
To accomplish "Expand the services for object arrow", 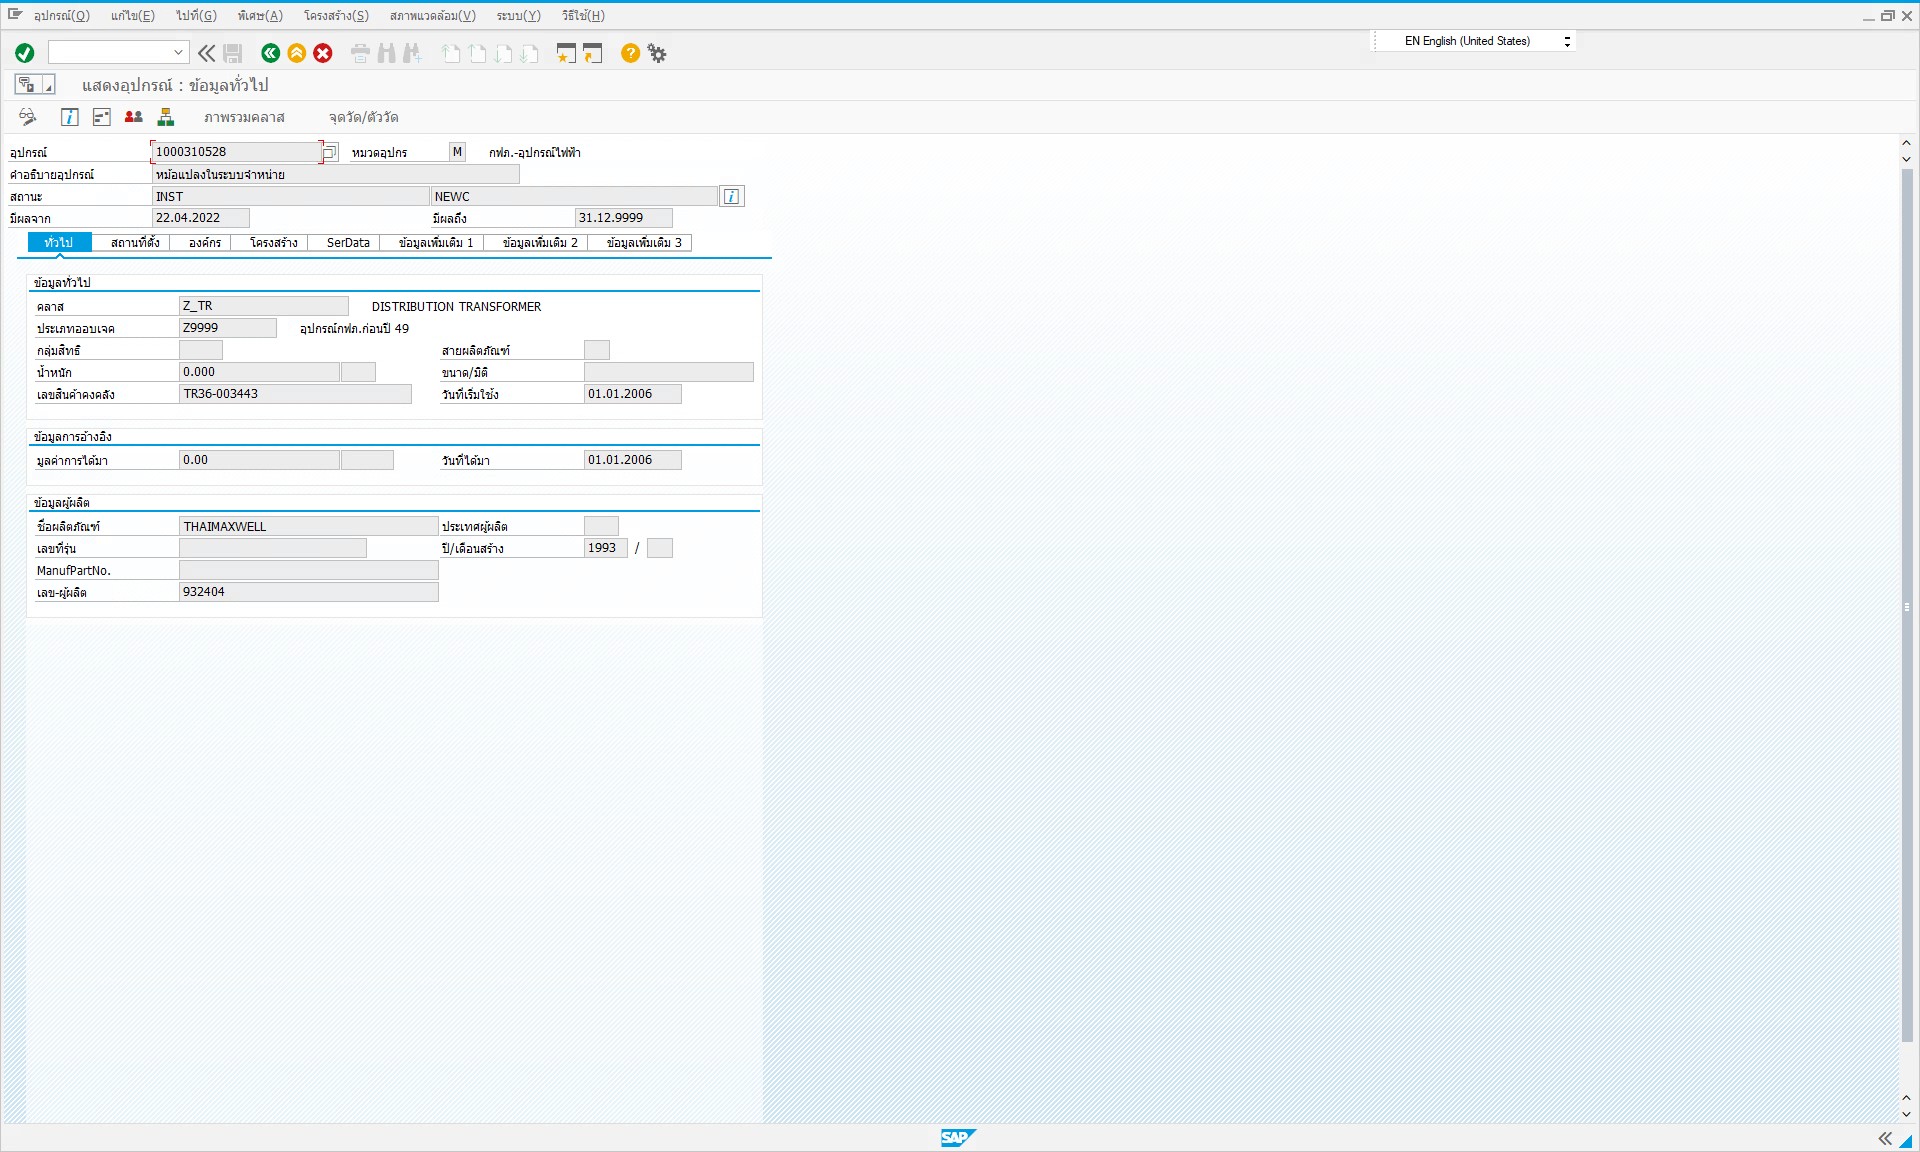I will (x=48, y=86).
